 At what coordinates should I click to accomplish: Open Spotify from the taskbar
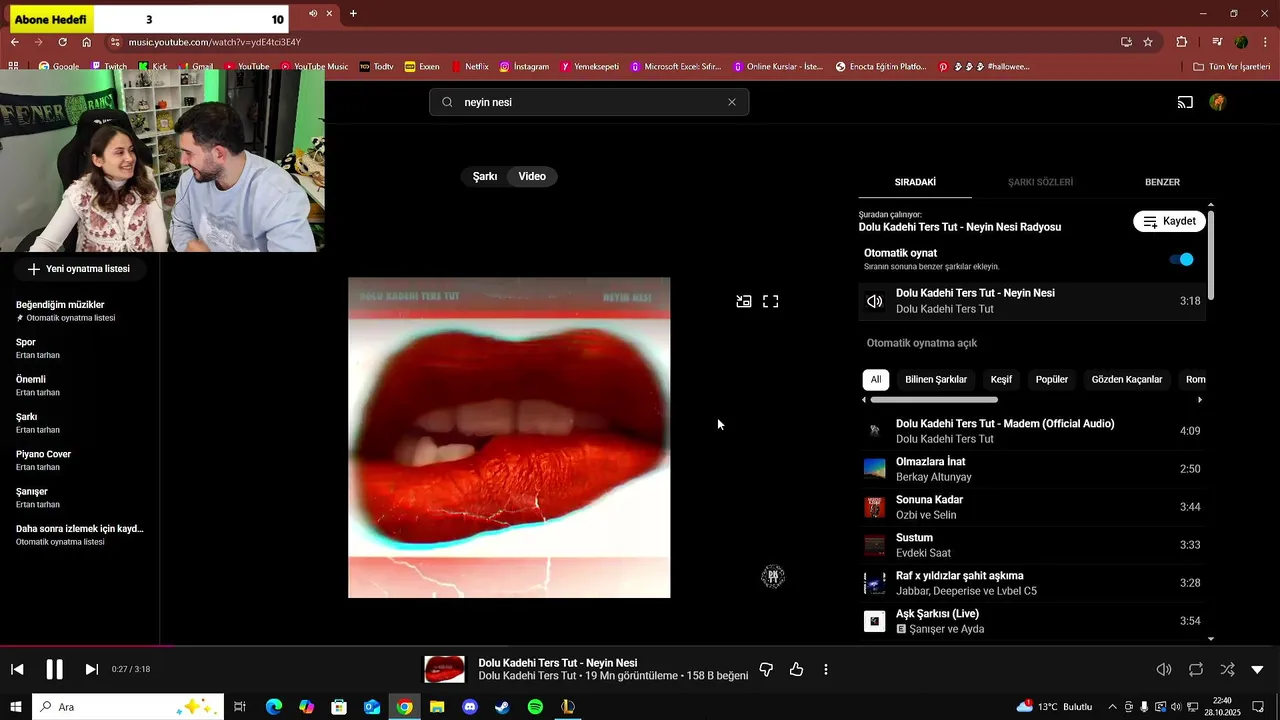point(535,707)
